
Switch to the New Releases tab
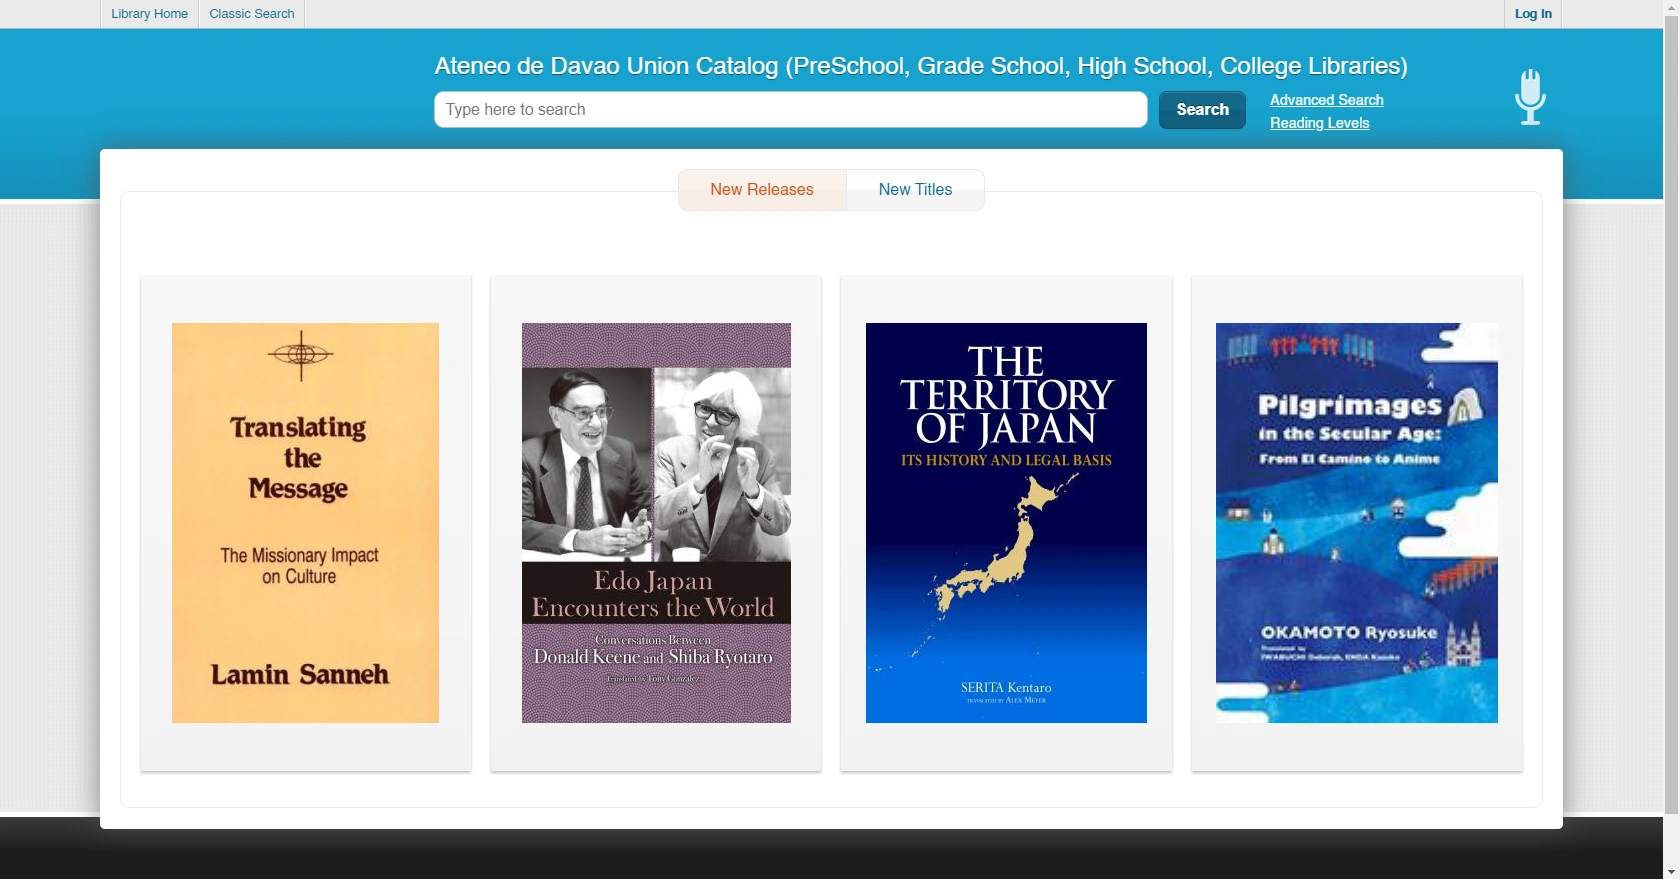(x=762, y=190)
